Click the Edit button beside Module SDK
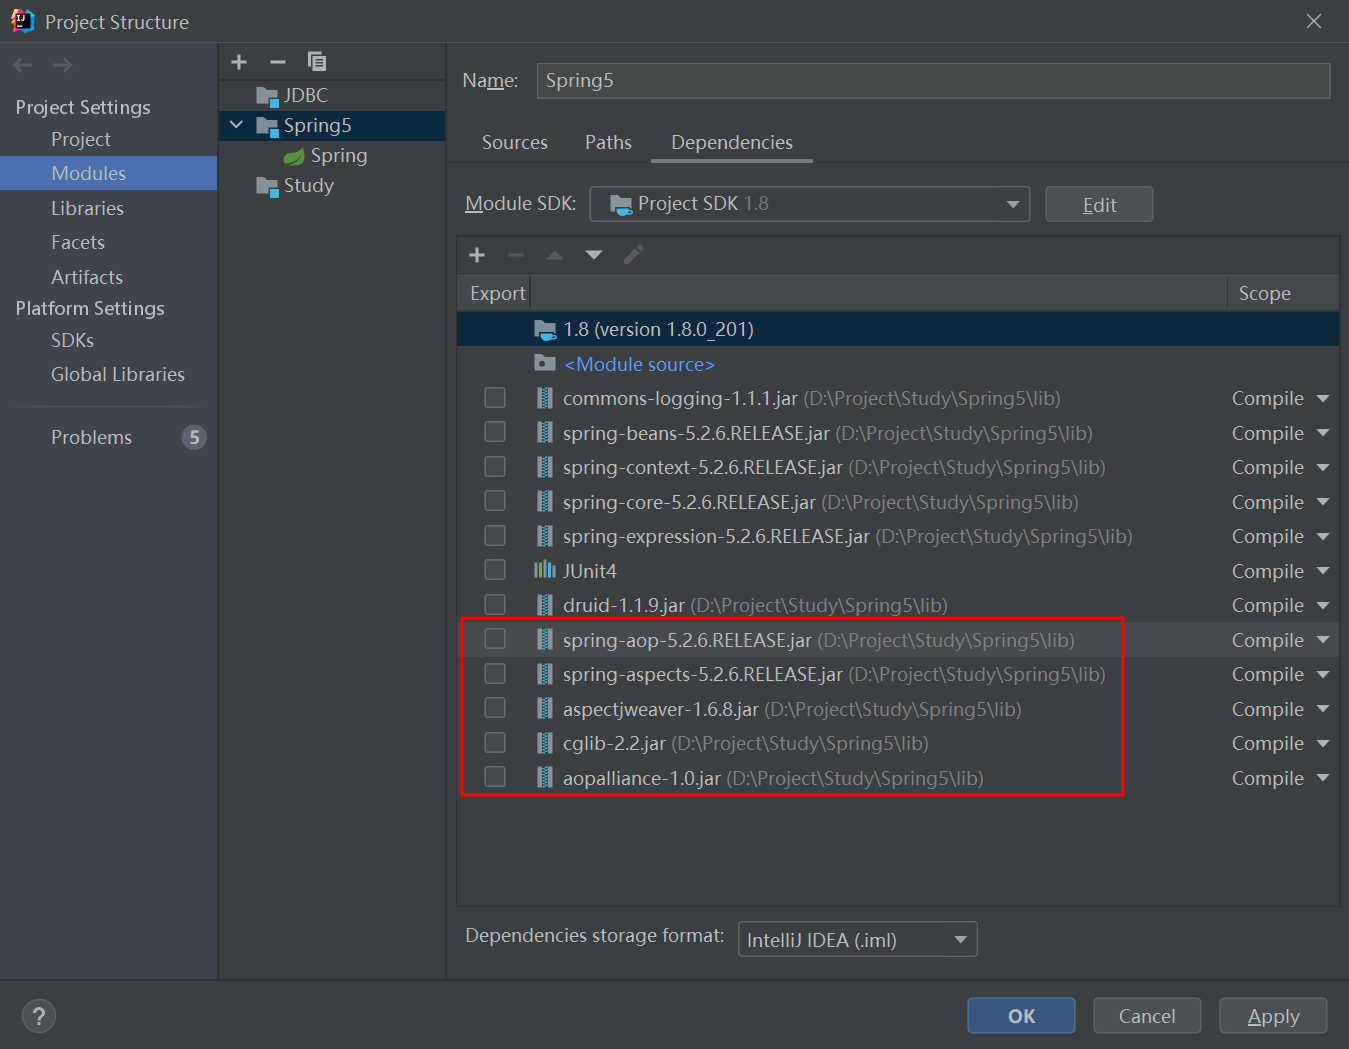This screenshot has width=1349, height=1049. [1099, 204]
